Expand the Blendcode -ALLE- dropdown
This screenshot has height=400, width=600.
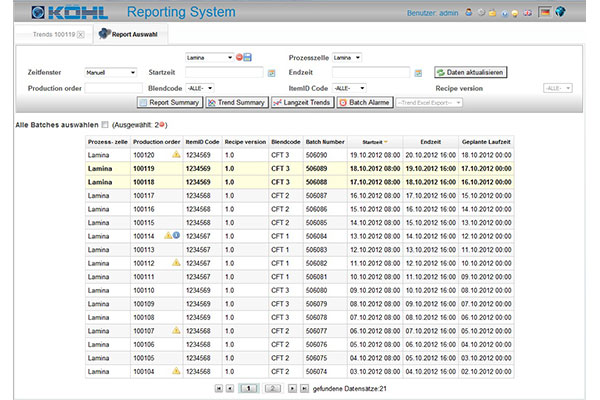tap(200, 88)
